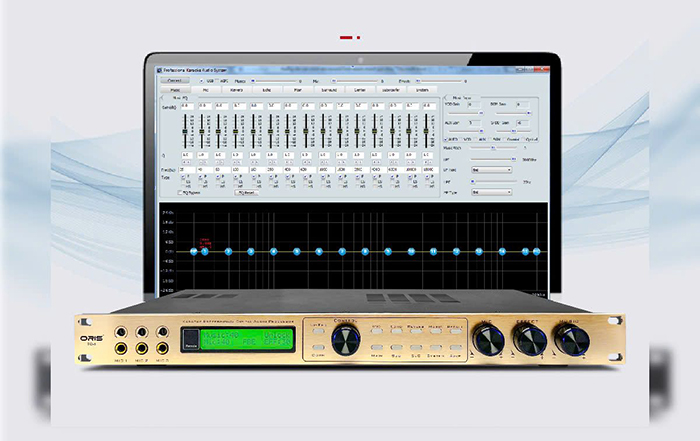Open the LP Type dropdown
Viewport: 700px width, 441px height.
pyautogui.click(x=492, y=170)
